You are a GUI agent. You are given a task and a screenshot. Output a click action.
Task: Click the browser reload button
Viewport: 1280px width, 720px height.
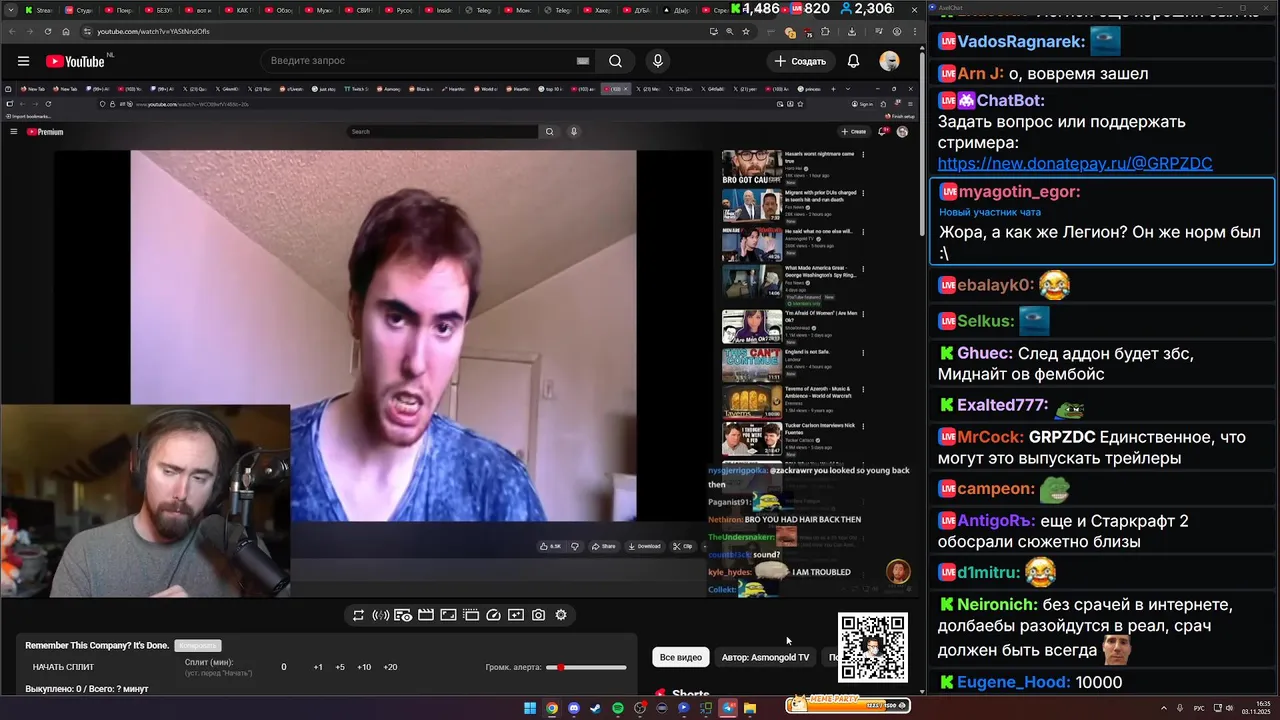point(48,31)
